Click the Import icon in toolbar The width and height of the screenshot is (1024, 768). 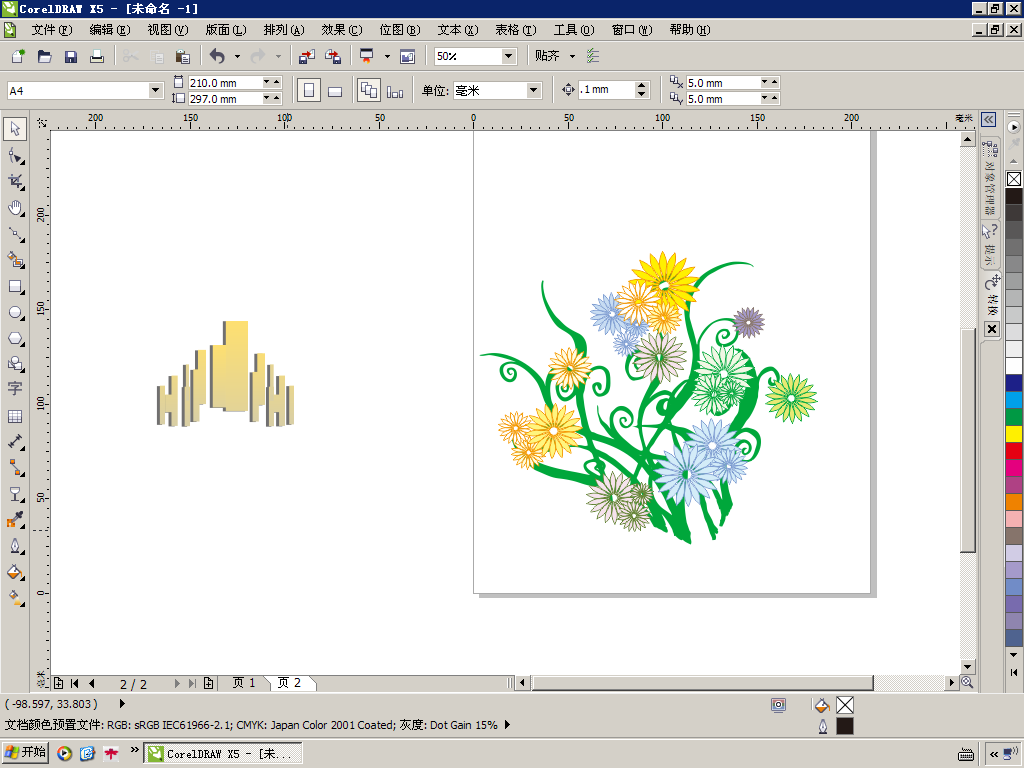click(x=306, y=57)
